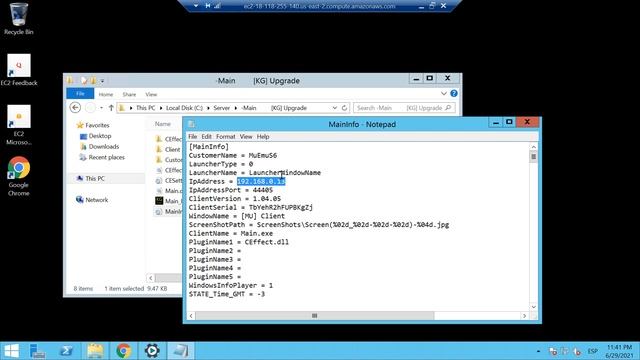Open the taskbar clock showing 11:41 PM
640x360 pixels.
pyautogui.click(x=619, y=351)
